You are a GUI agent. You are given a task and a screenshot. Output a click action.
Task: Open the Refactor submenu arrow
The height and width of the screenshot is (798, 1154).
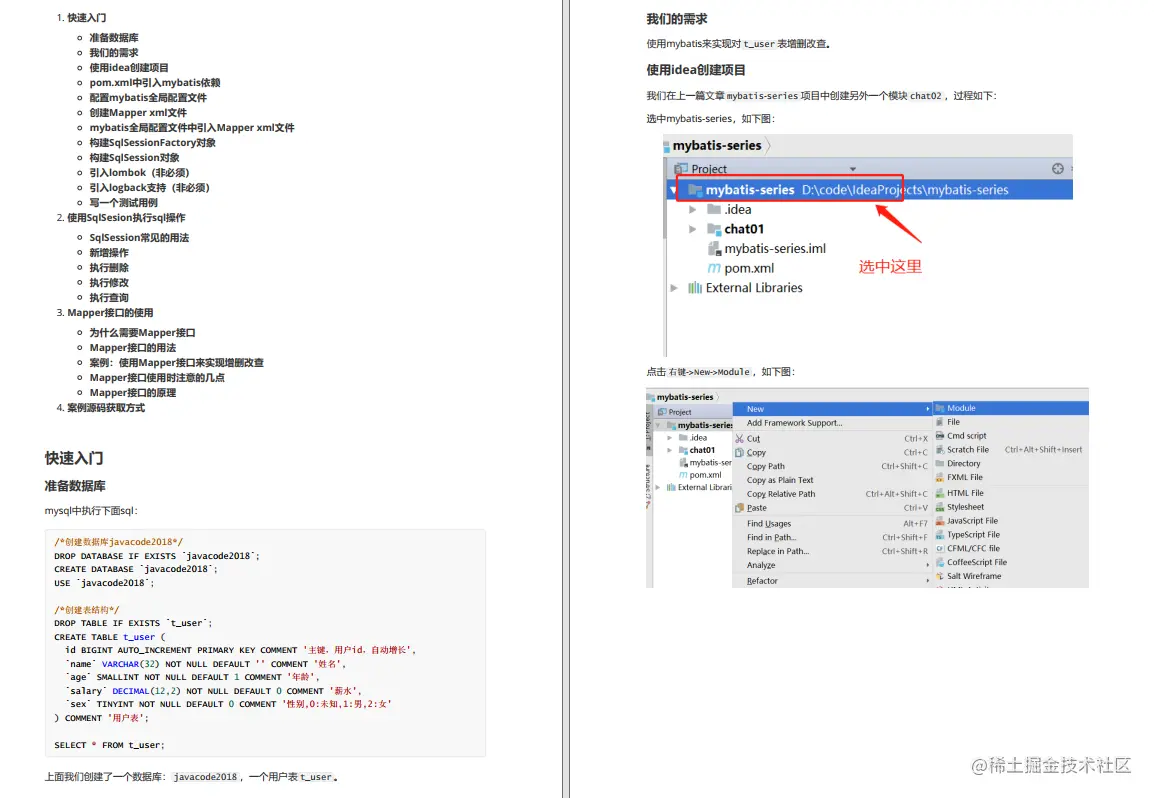point(927,581)
